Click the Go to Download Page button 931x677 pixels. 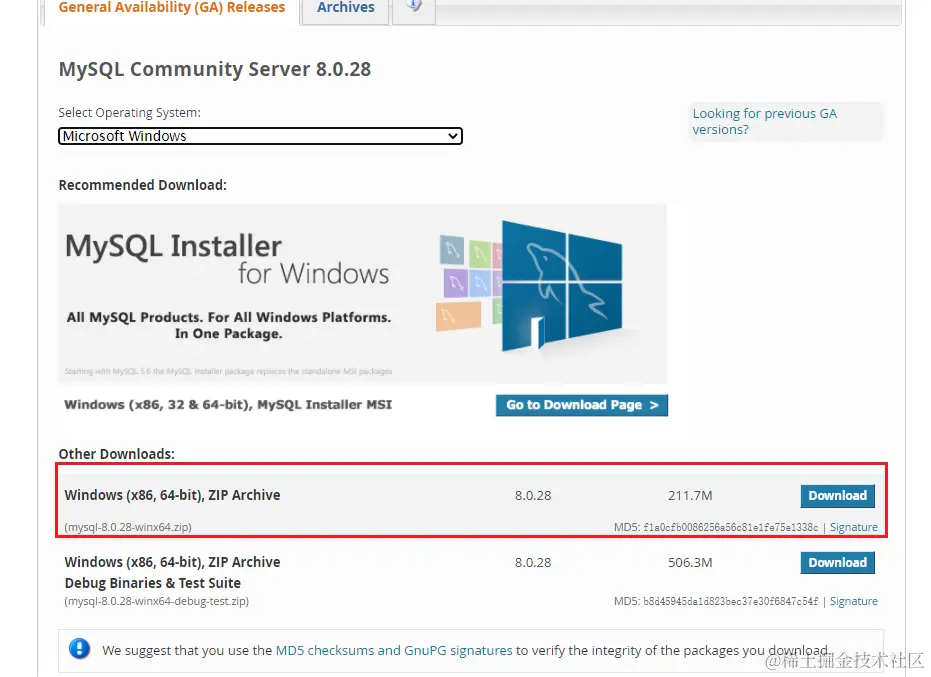coord(582,405)
